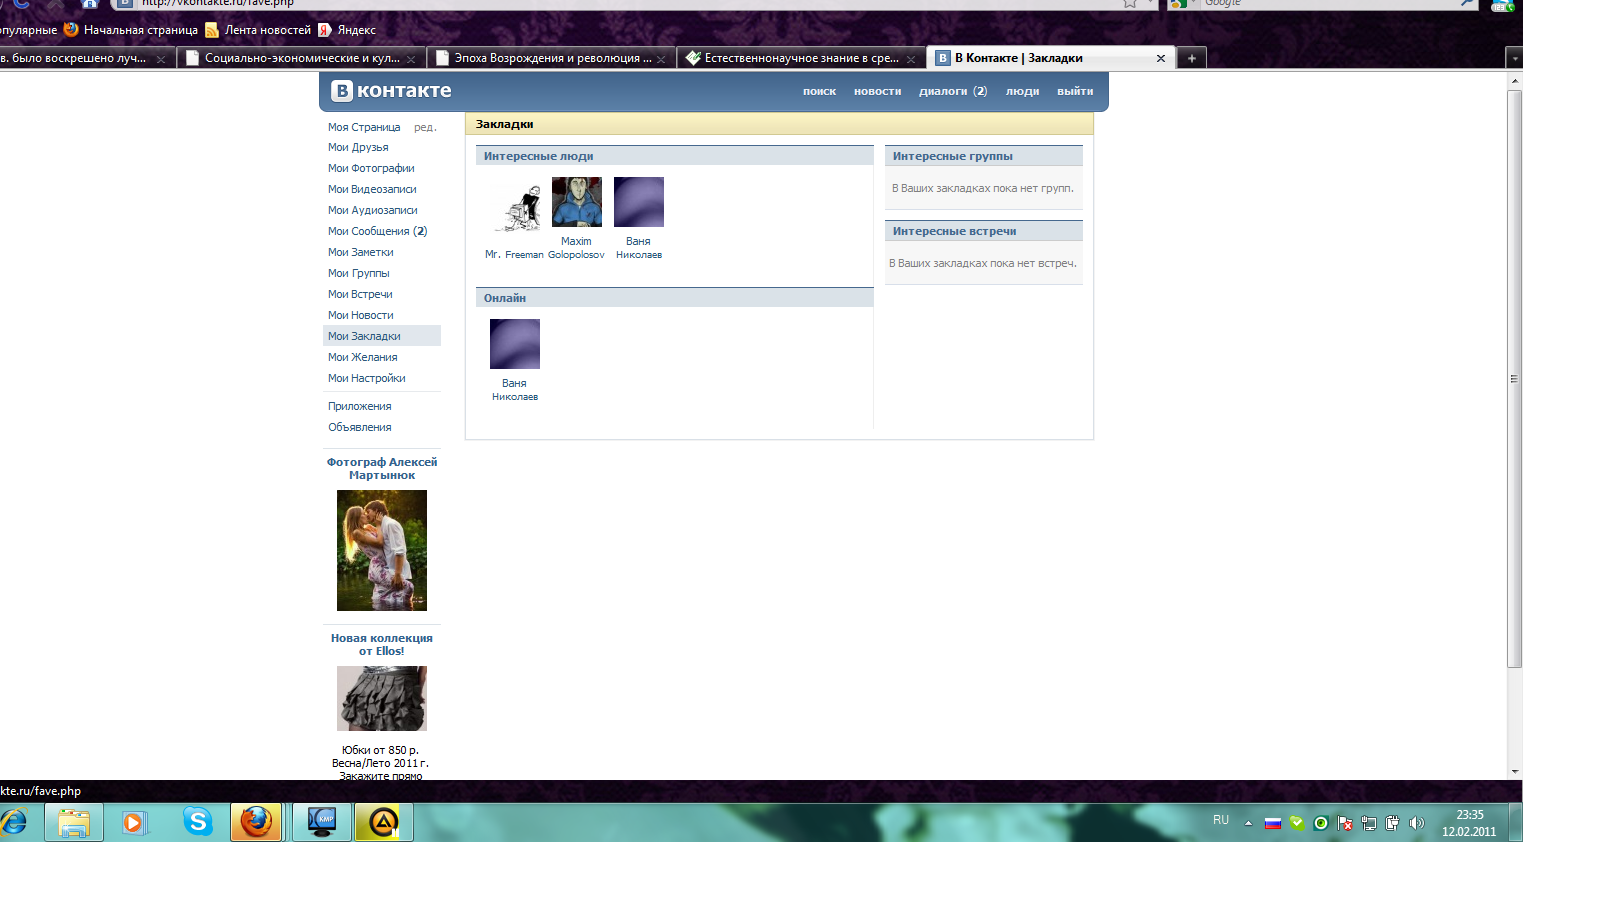Switch to Firefox on the taskbar
The width and height of the screenshot is (1600, 900).
click(x=257, y=822)
